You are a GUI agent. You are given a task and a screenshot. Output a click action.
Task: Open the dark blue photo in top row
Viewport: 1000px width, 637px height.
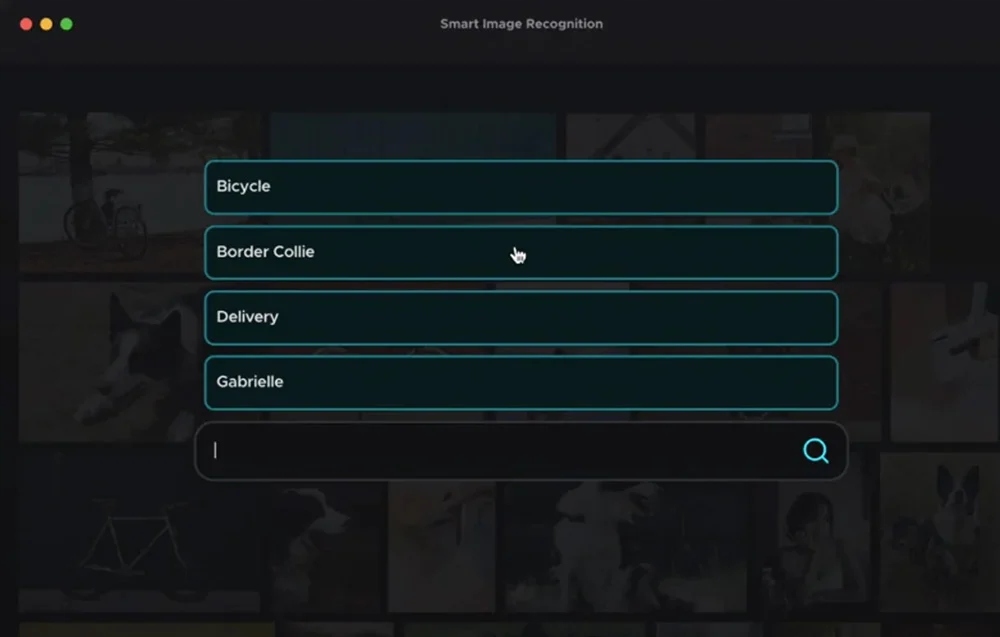pos(413,136)
